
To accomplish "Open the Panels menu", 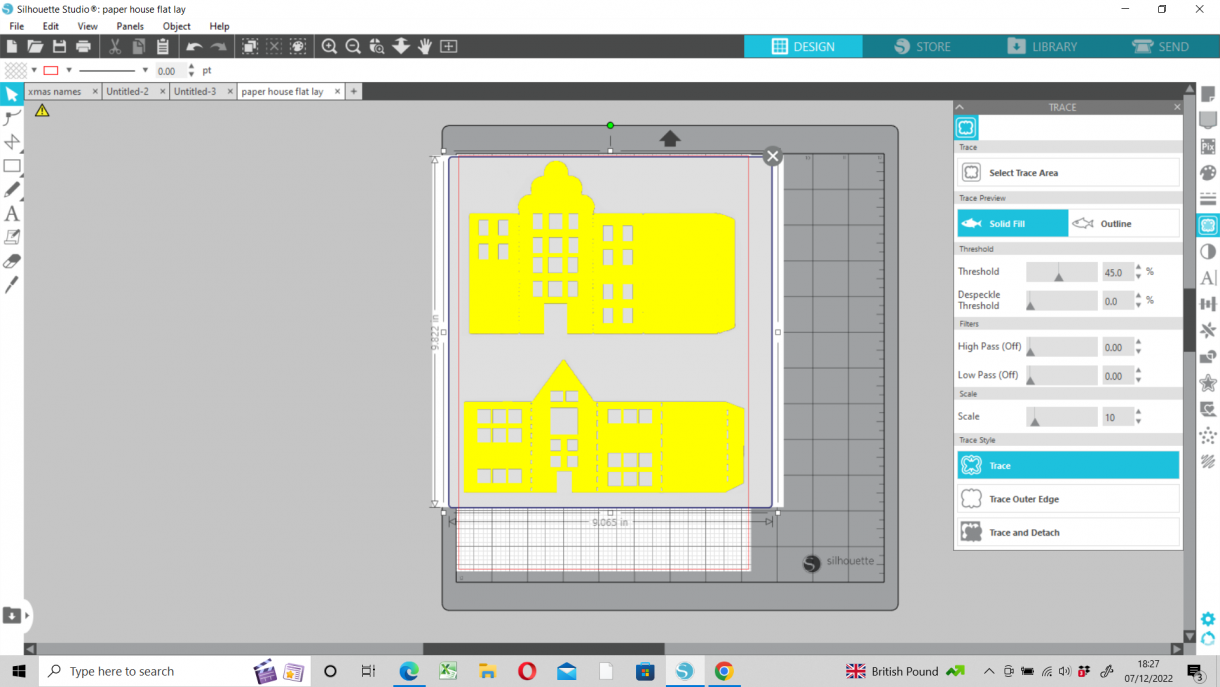I will click(130, 26).
